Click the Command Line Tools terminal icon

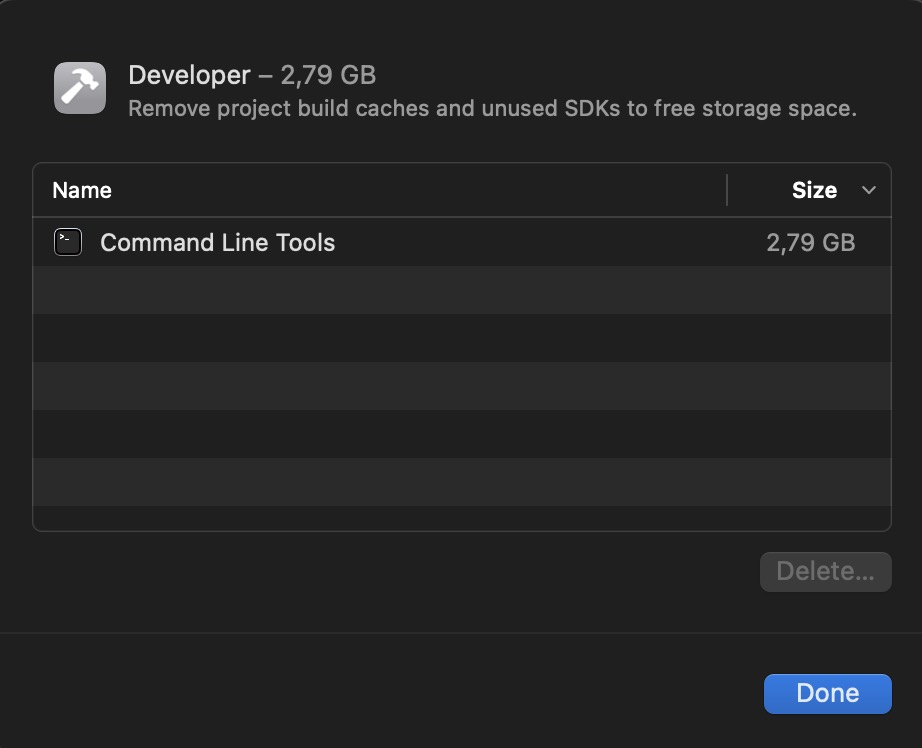(x=68, y=242)
